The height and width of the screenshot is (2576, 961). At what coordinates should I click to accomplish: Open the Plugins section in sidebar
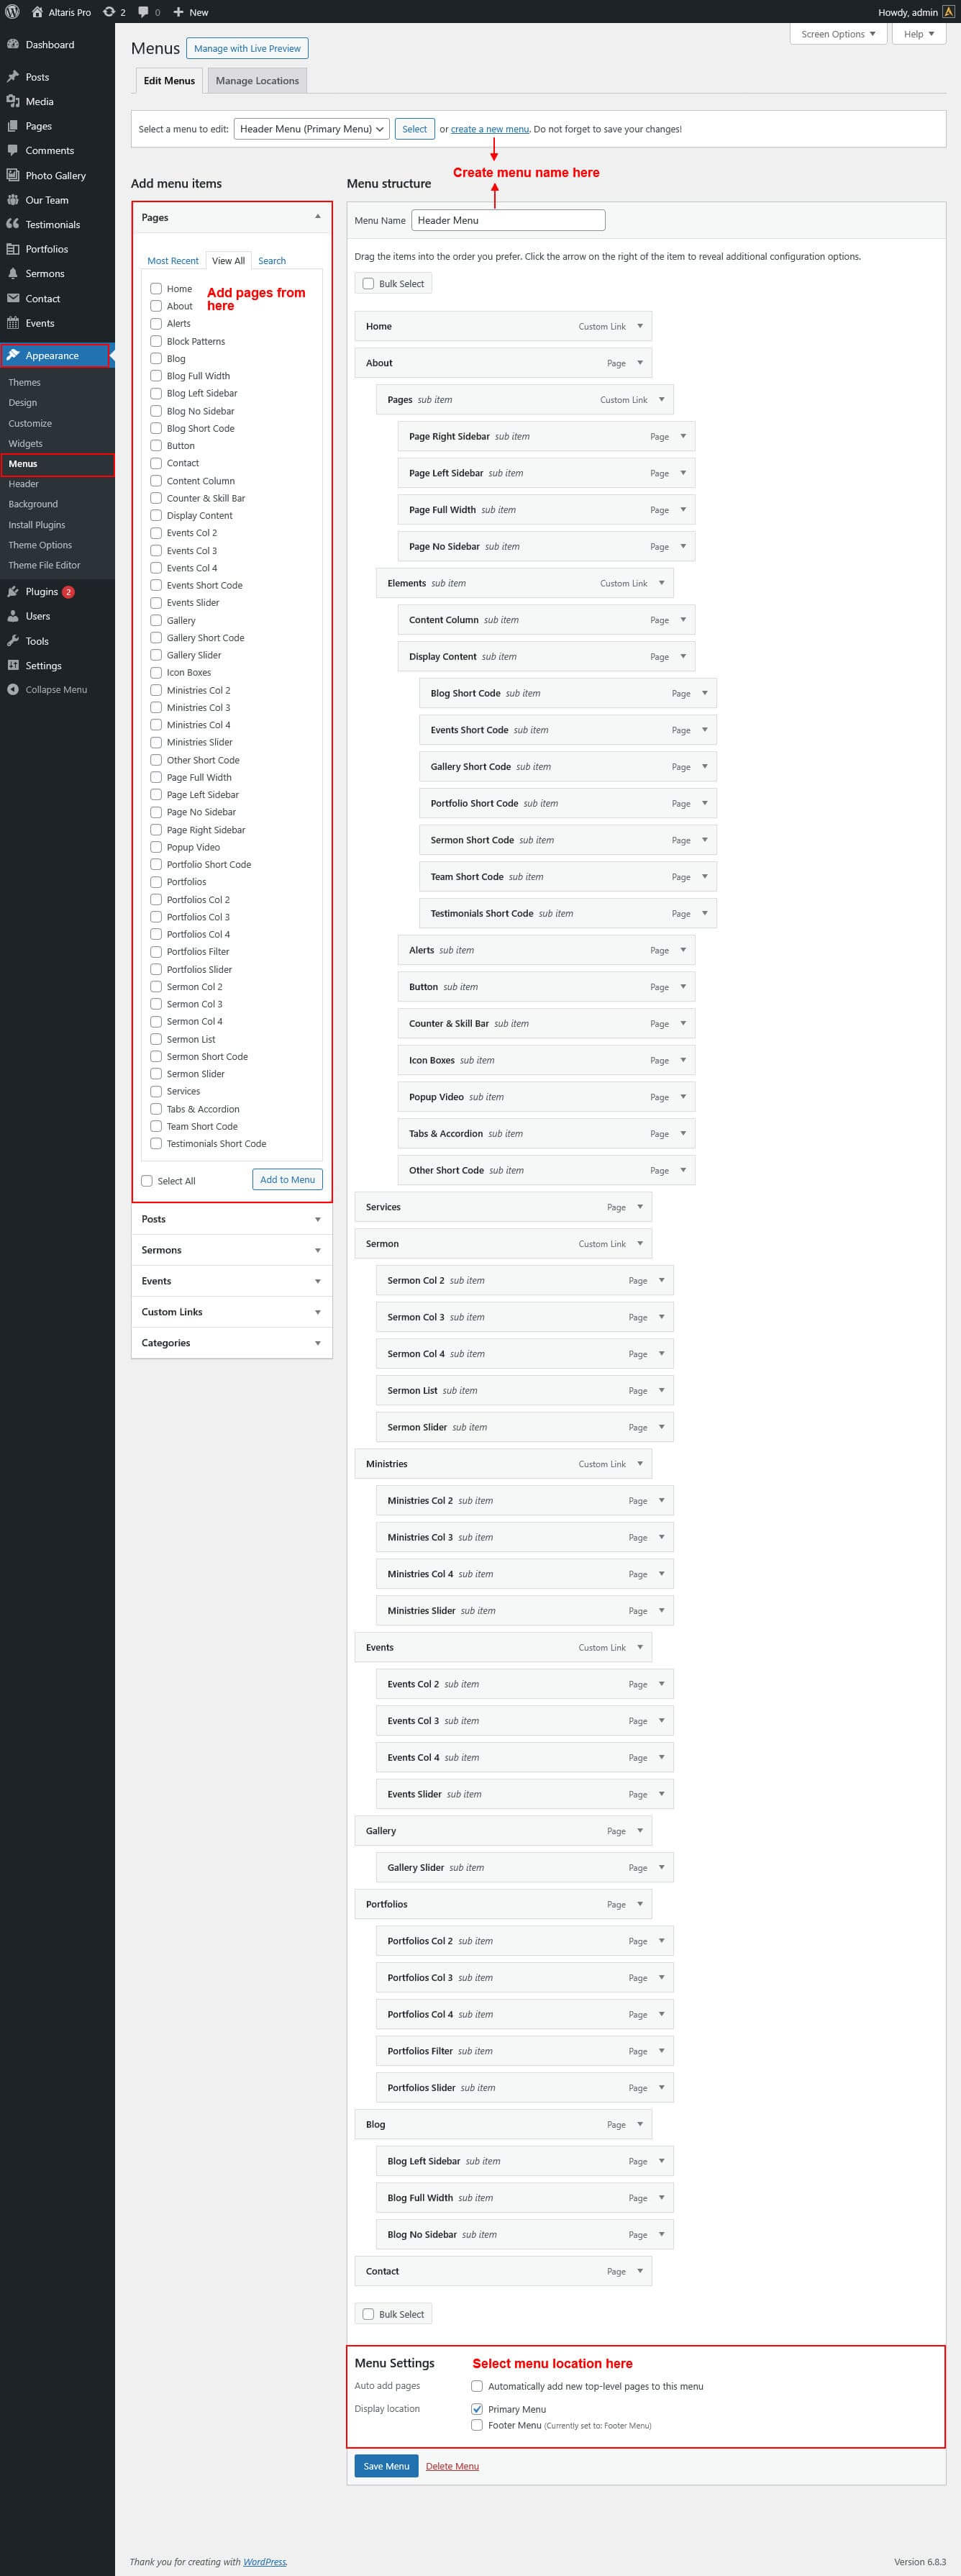tap(41, 591)
